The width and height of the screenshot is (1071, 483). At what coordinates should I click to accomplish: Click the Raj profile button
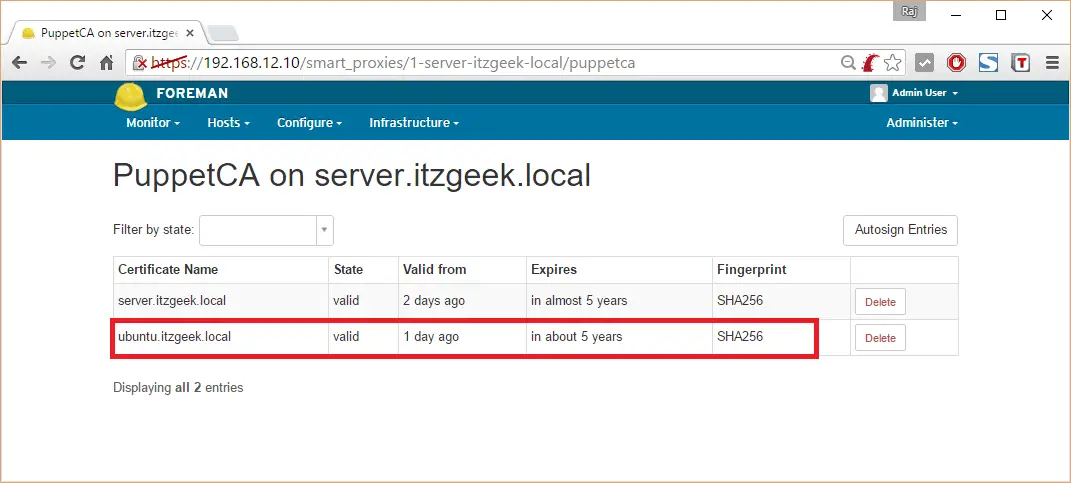pos(909,12)
